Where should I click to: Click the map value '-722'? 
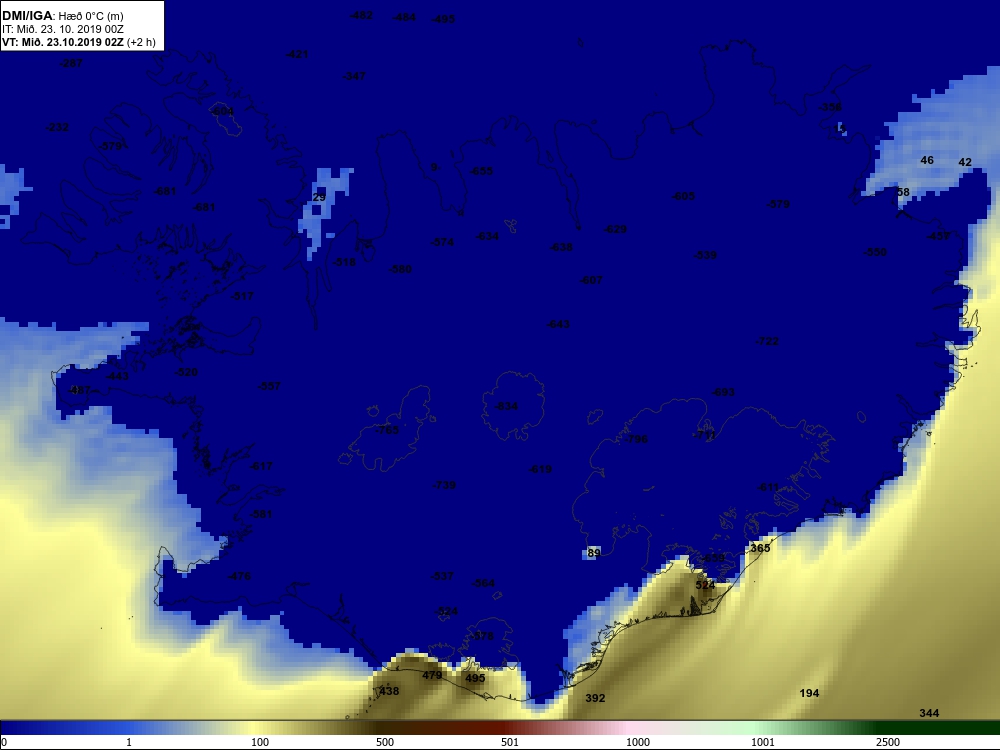tap(767, 341)
